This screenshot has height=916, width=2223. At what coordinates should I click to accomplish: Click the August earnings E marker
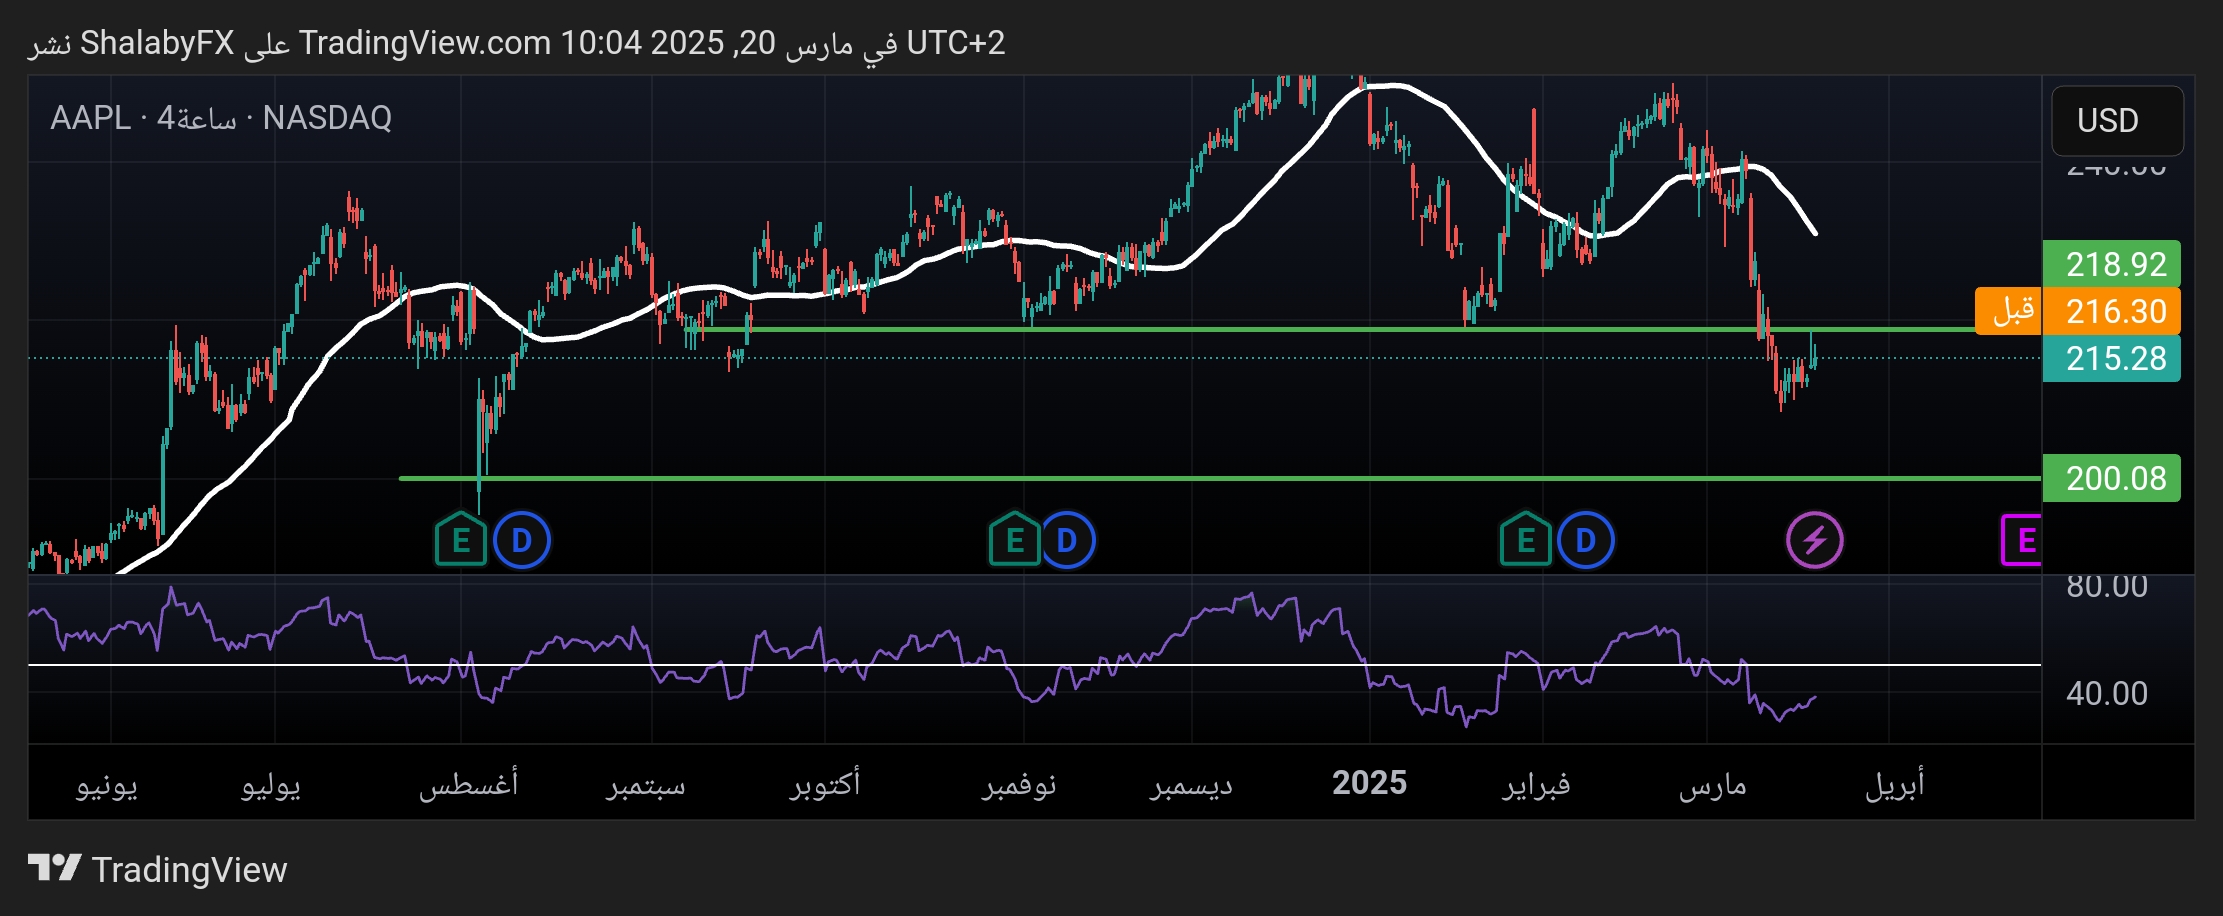click(x=461, y=540)
